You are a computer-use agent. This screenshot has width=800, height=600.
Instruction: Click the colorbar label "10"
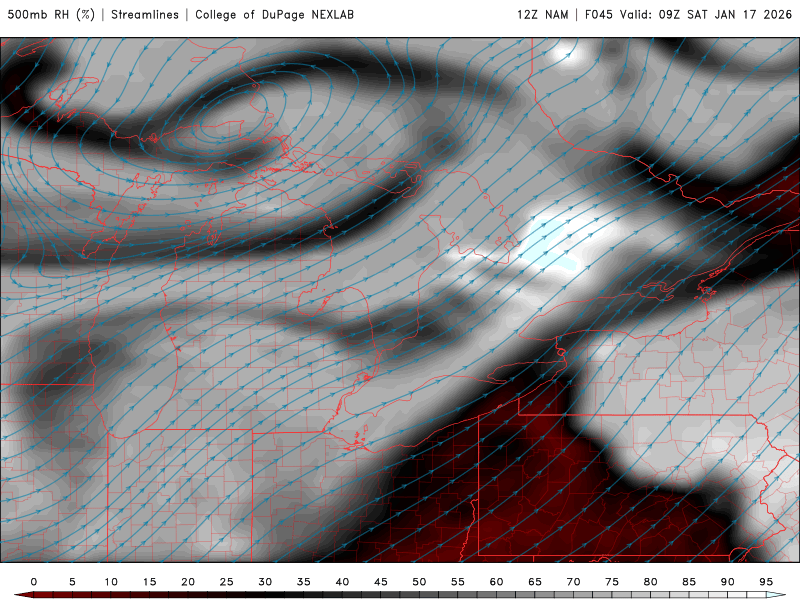[111, 582]
